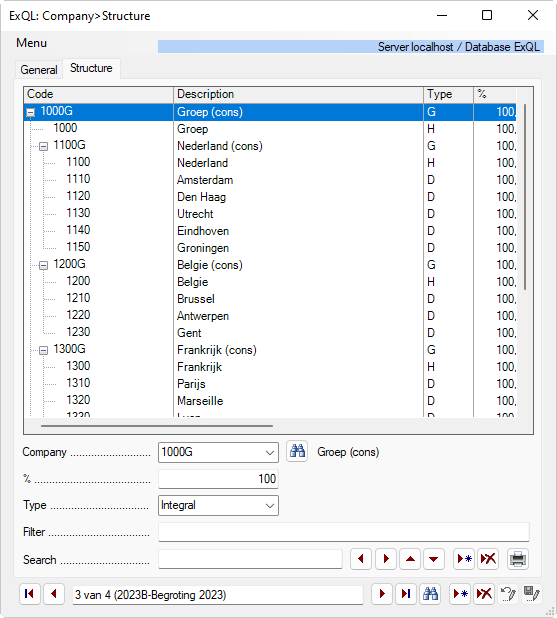Click the move-up arrow in Search row
557x618 pixels.
[410, 559]
